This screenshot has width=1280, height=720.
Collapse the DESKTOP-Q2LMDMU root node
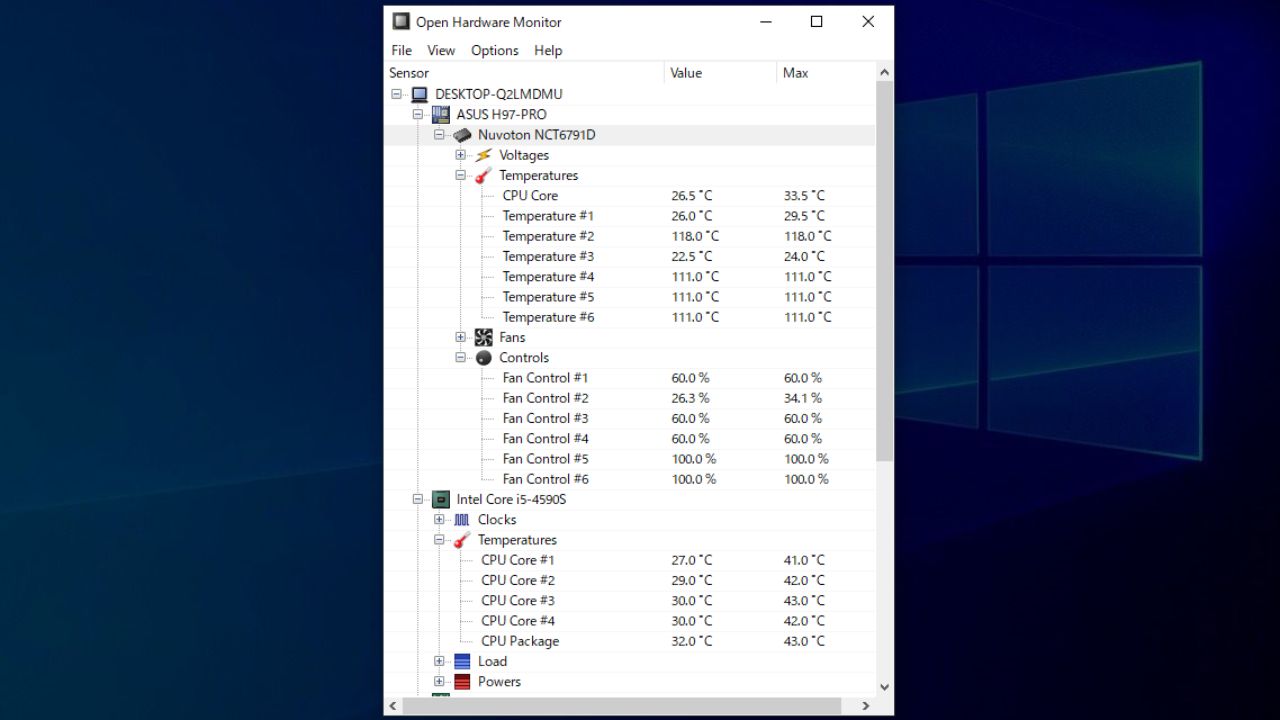(x=397, y=94)
